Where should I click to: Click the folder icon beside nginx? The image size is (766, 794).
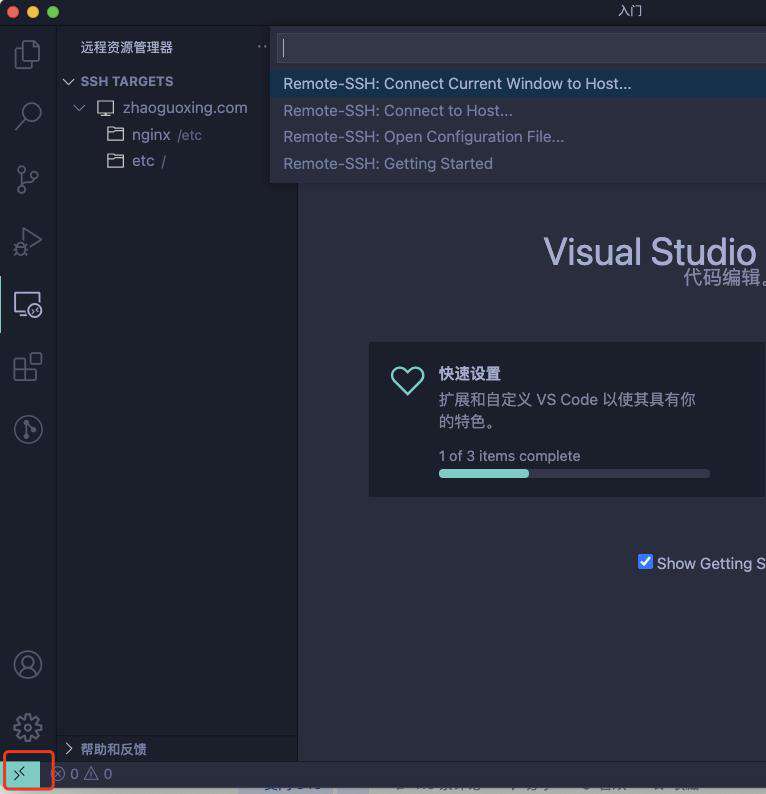[x=115, y=134]
